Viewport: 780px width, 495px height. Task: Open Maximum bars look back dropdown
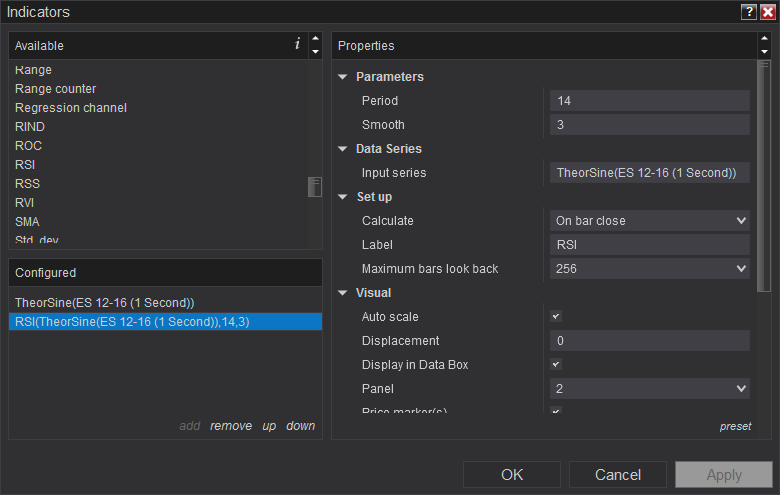pyautogui.click(x=649, y=268)
